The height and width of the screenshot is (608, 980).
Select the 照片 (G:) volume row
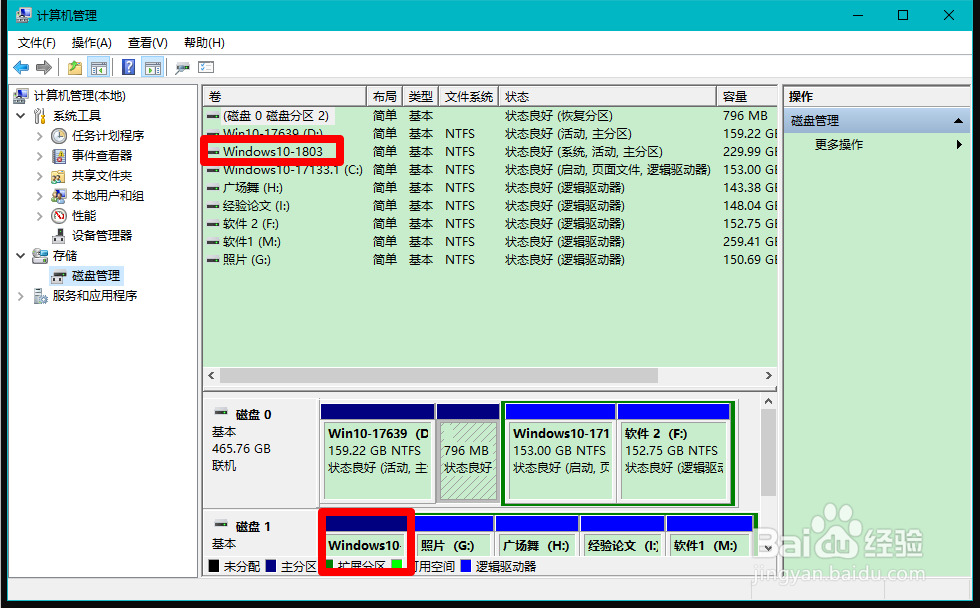[490, 260]
